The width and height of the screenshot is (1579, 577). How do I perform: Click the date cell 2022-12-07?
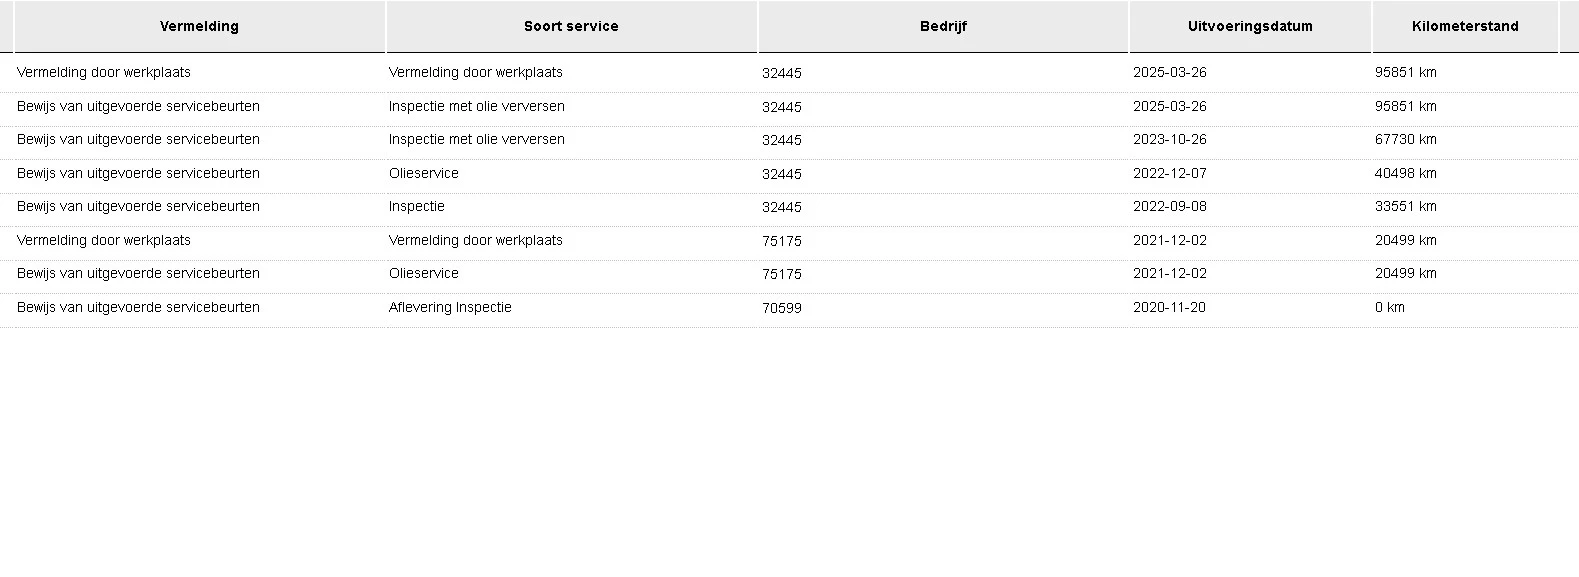(1169, 174)
